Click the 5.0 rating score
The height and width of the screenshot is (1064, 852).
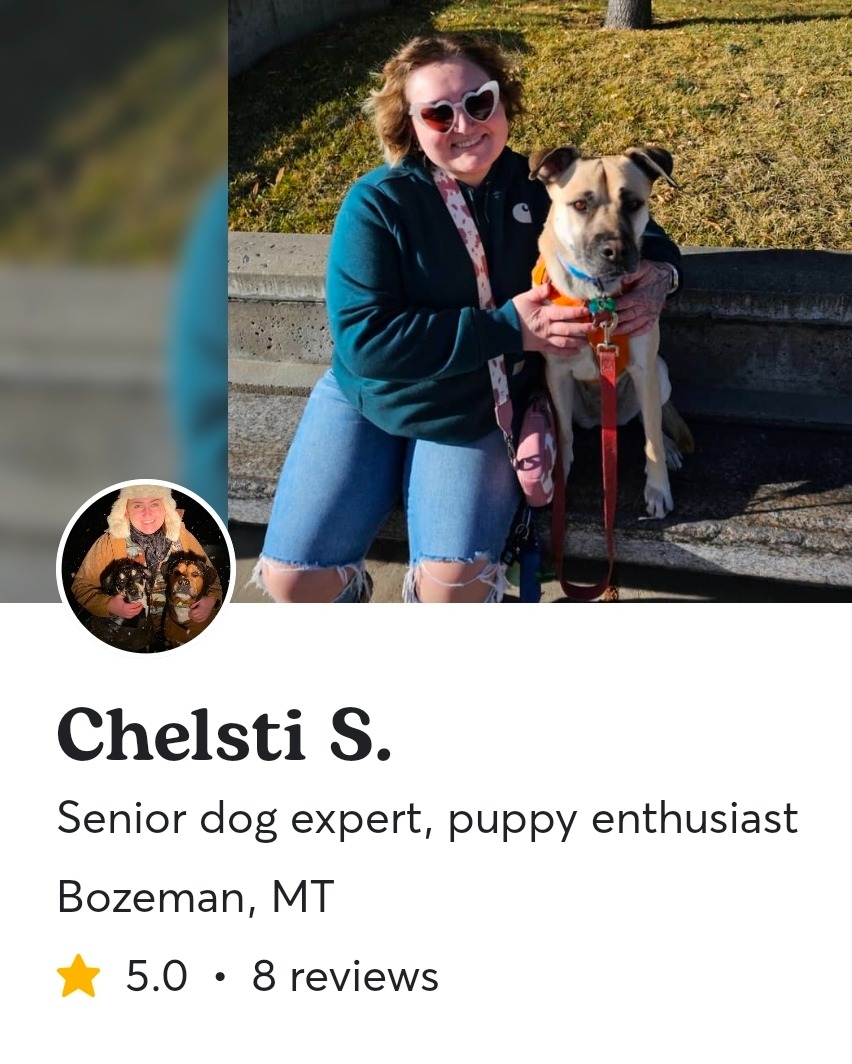tap(157, 976)
